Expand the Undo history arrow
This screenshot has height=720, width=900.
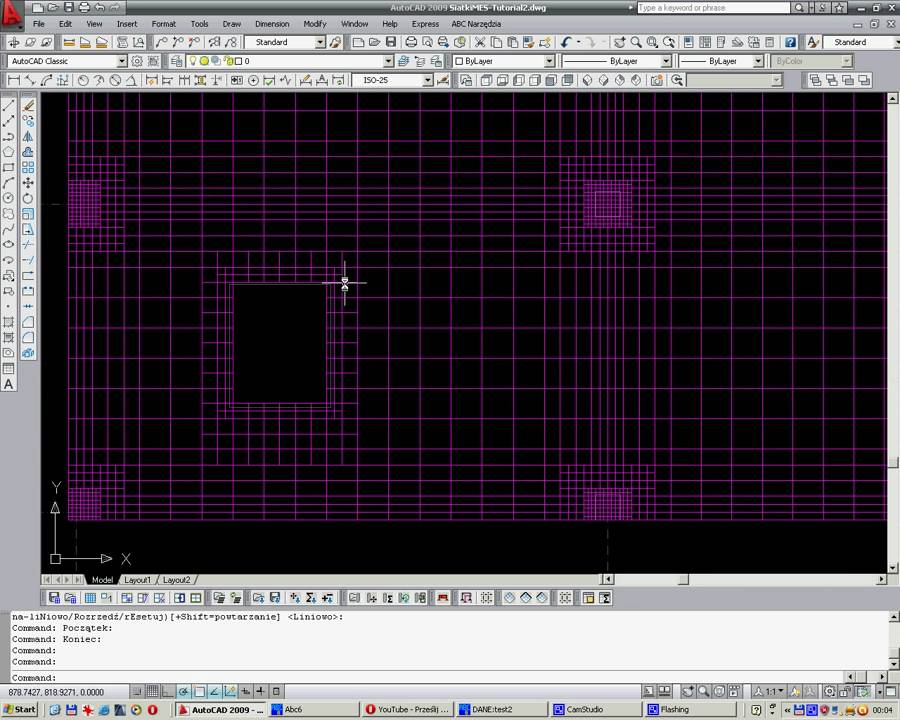578,42
